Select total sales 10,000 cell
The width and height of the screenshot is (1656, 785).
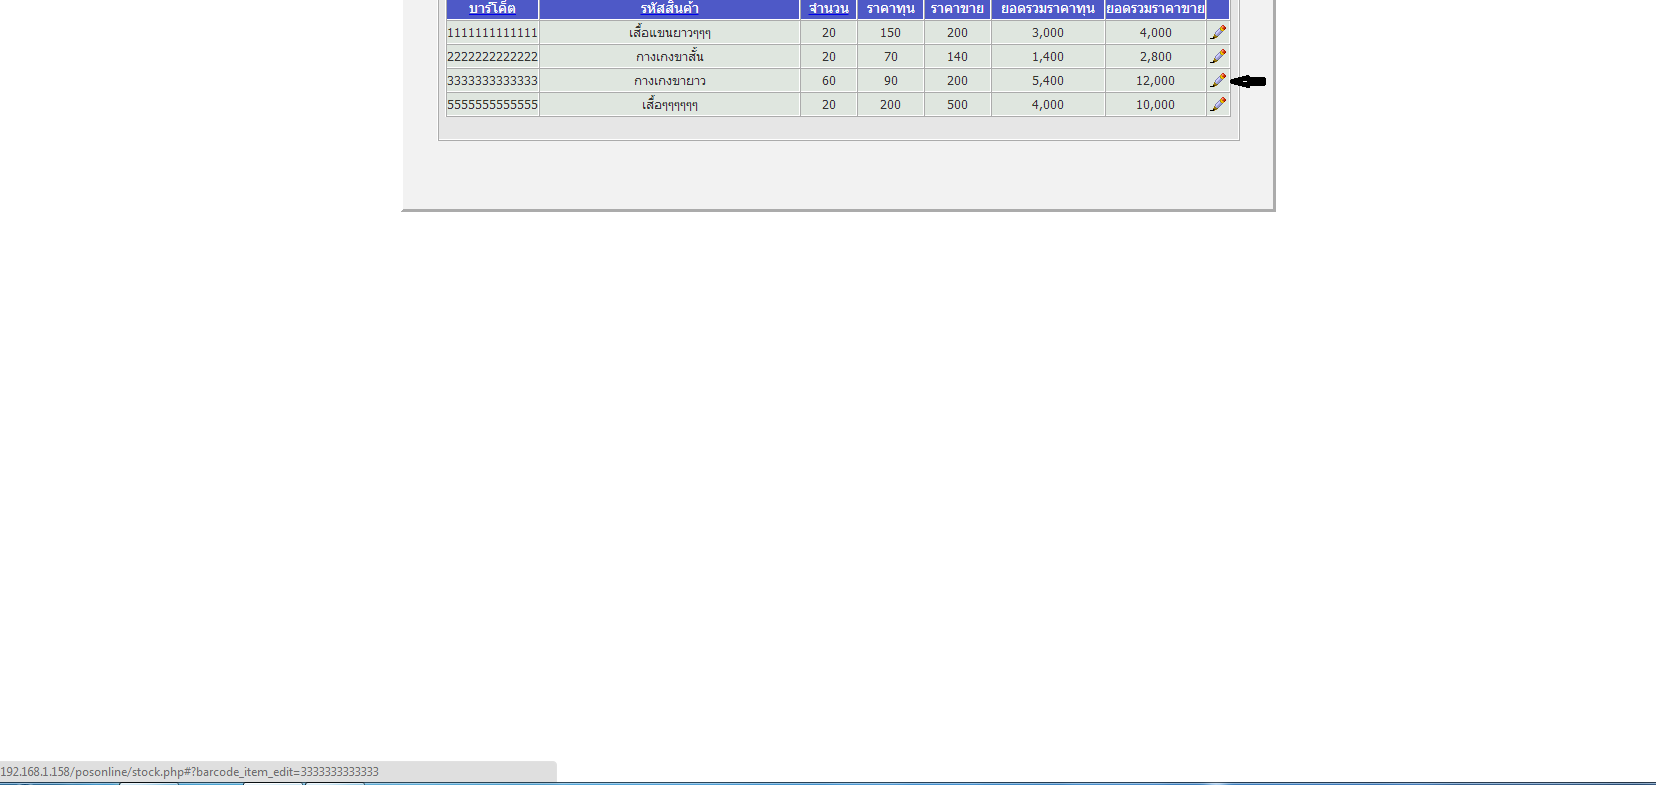1156,105
